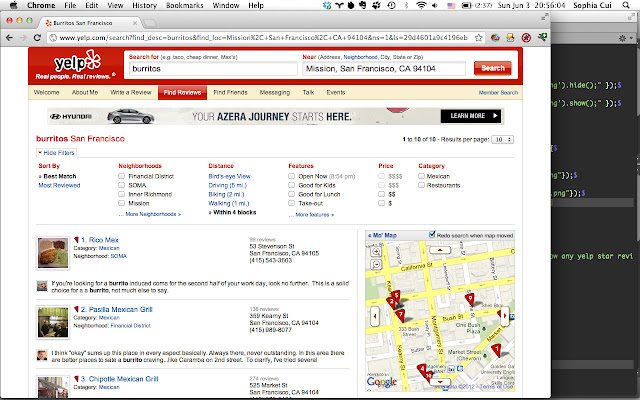
Task: Check the Mexican category filter
Action: pyautogui.click(x=421, y=176)
